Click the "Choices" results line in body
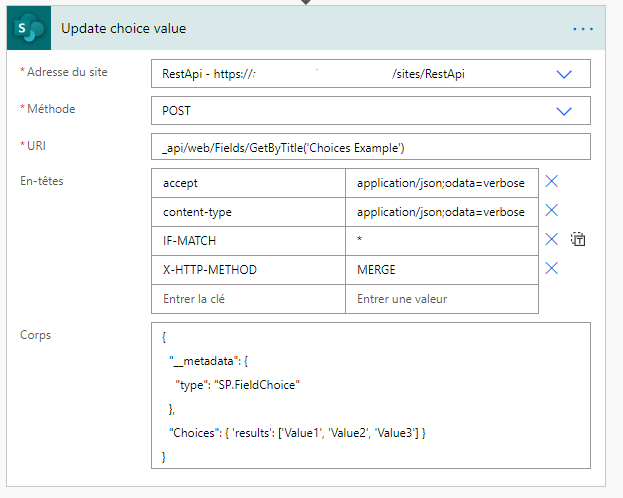623x498 pixels. (x=297, y=433)
